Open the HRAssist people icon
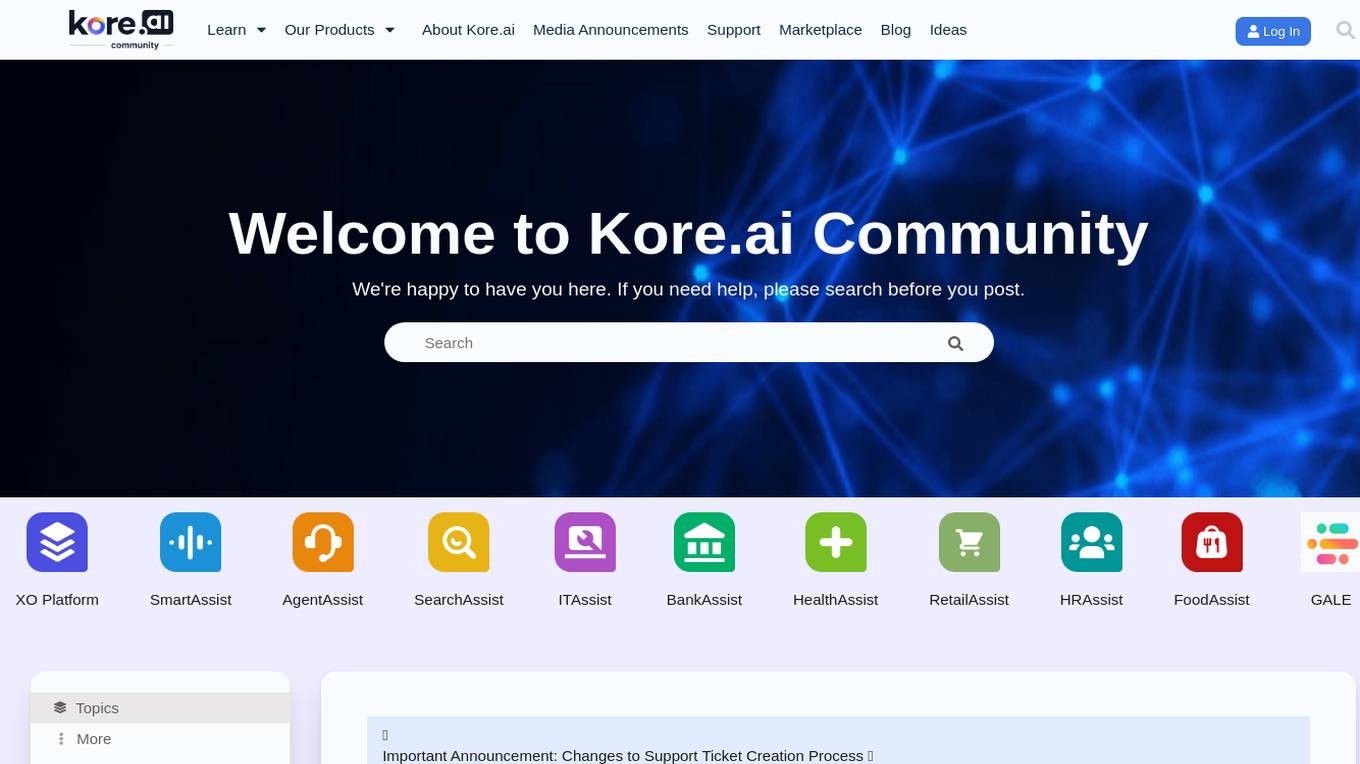Viewport: 1360px width, 764px height. tap(1091, 542)
